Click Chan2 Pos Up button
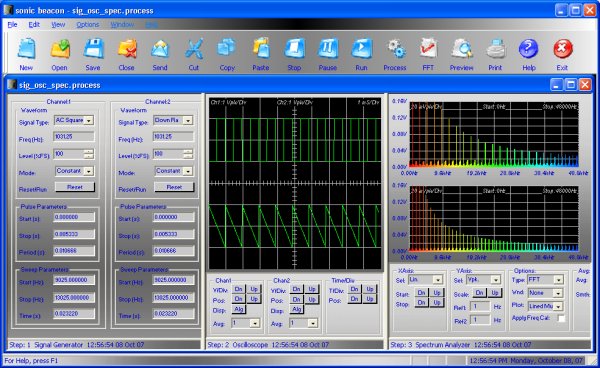600x368 pixels. click(312, 299)
